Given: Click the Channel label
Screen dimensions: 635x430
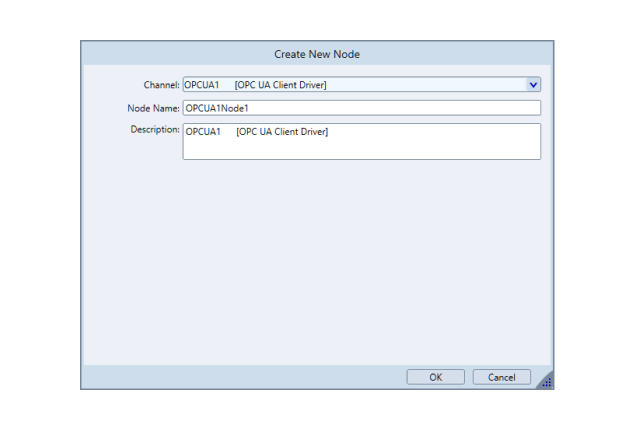Looking at the screenshot, I should (x=161, y=85).
